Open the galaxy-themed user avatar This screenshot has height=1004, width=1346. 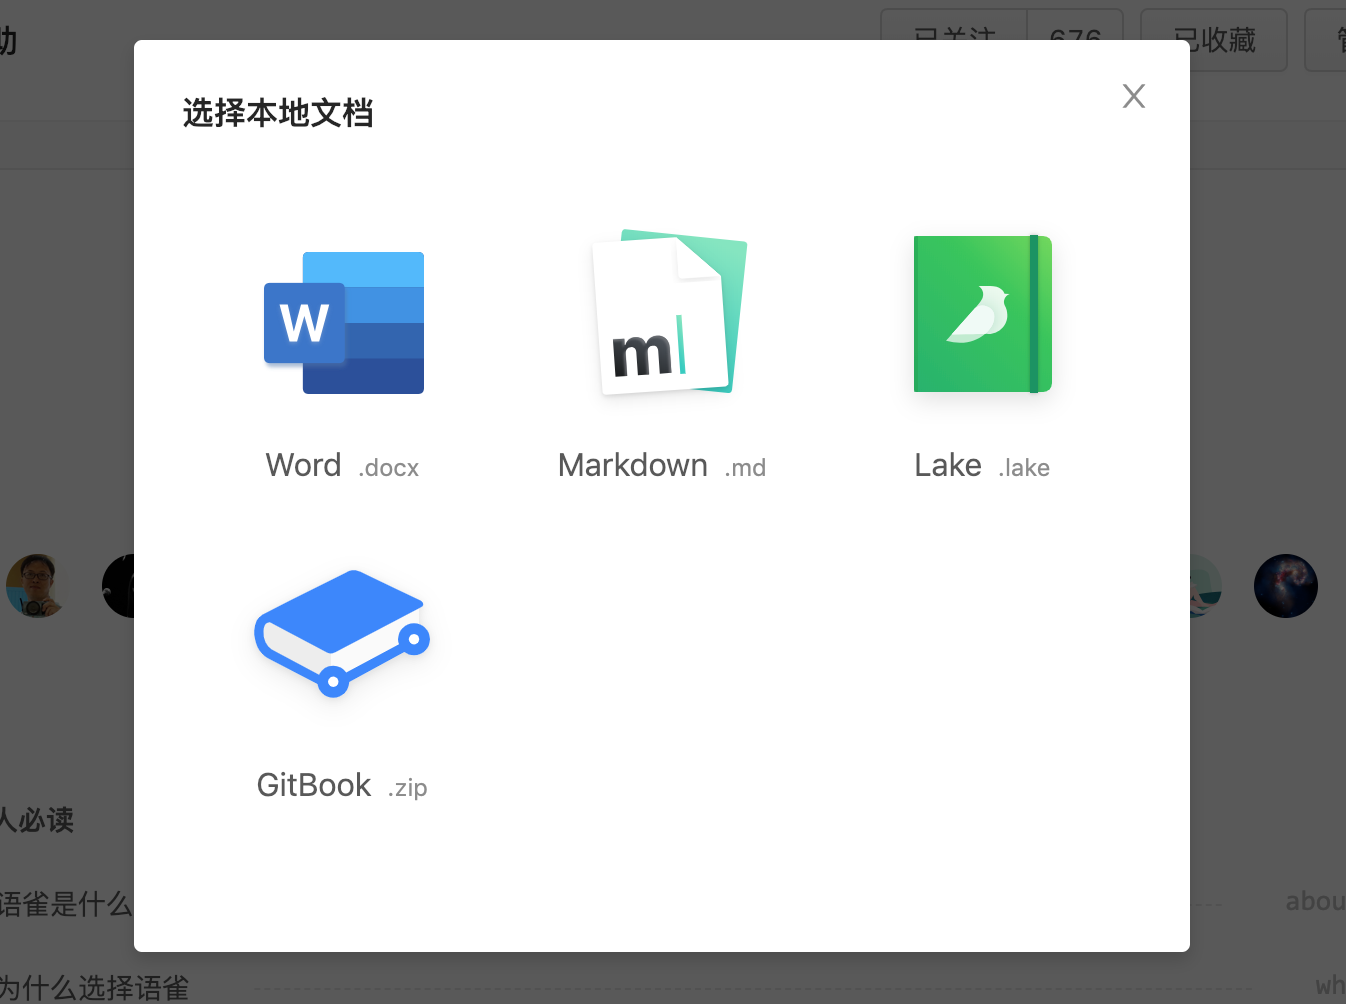pyautogui.click(x=1285, y=586)
